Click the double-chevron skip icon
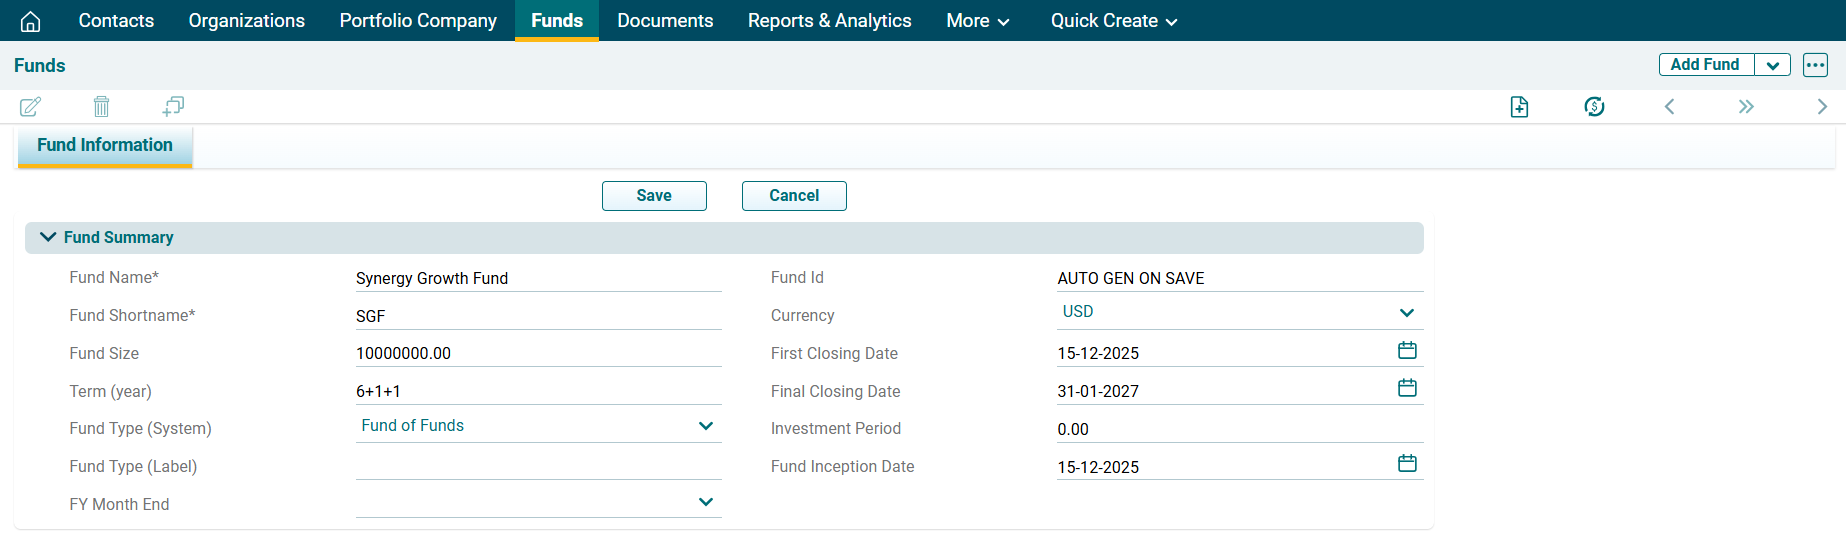The height and width of the screenshot is (534, 1846). [x=1746, y=107]
